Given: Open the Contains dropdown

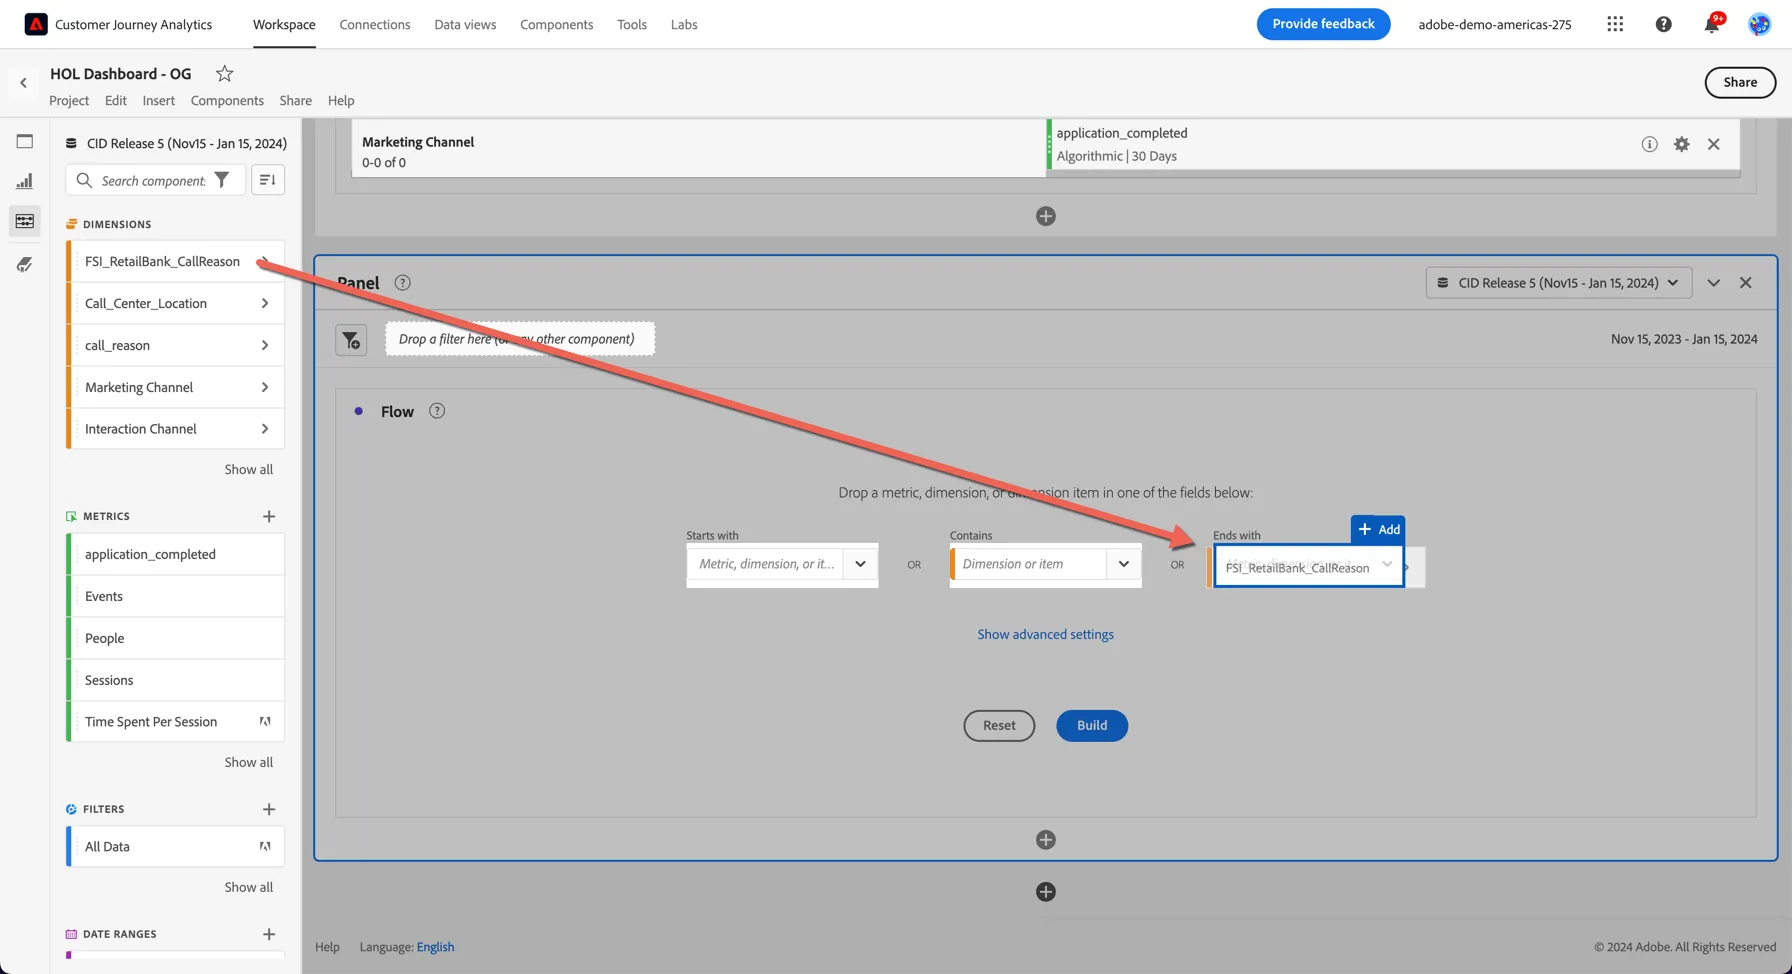Looking at the screenshot, I should 1124,564.
